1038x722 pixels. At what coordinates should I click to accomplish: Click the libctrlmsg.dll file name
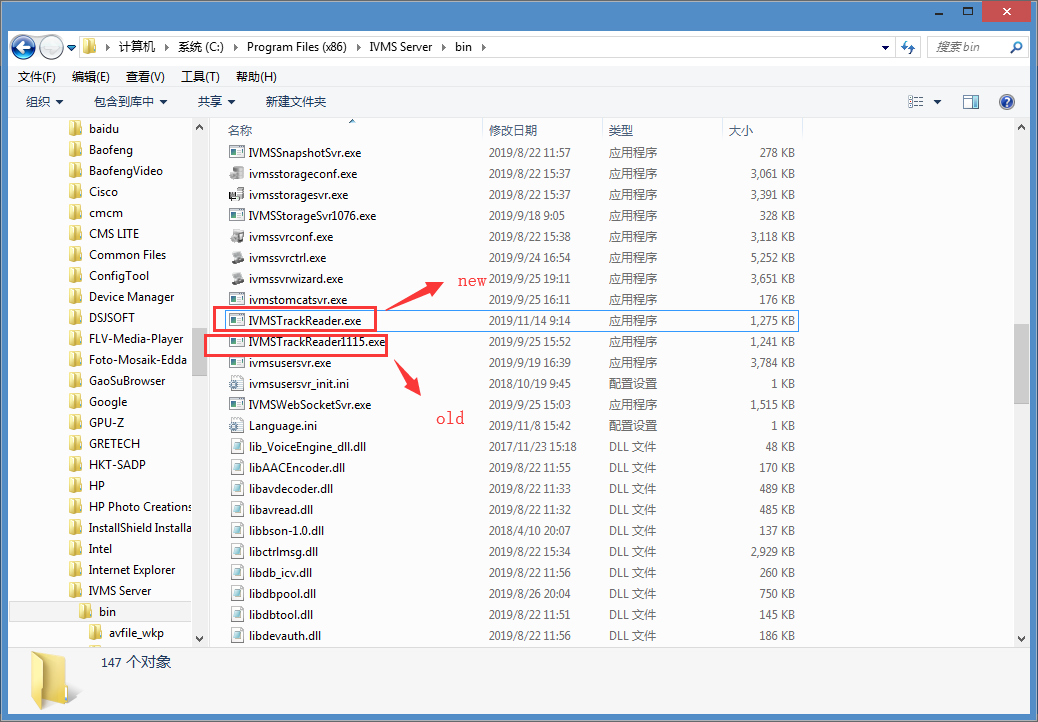(283, 551)
